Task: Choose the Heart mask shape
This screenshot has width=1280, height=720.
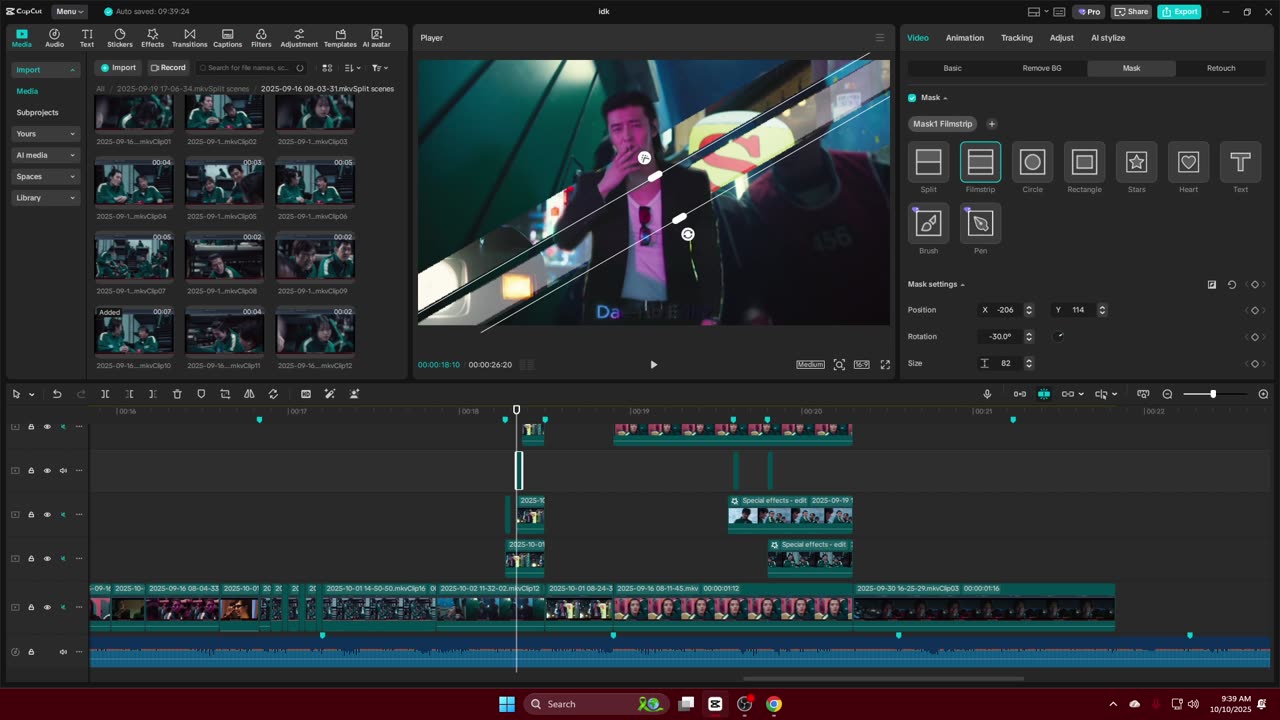Action: pos(1188,162)
